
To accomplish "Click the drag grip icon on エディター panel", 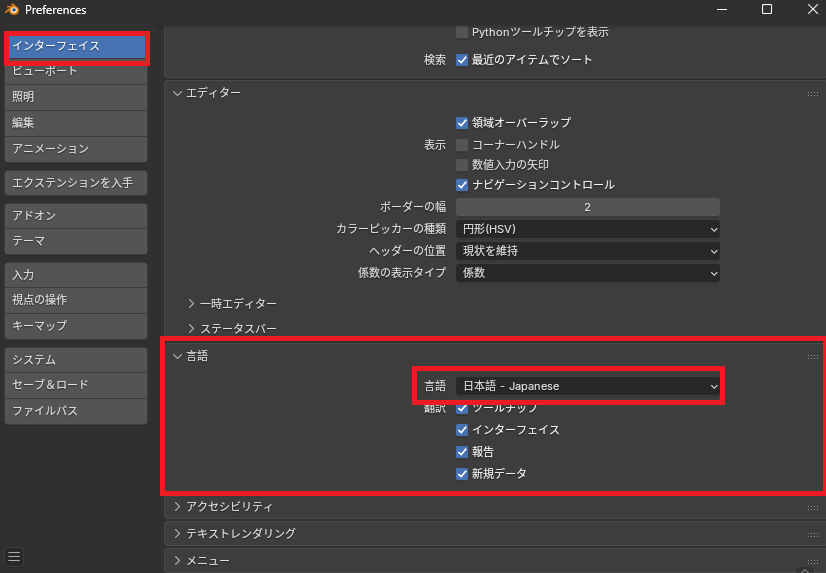I will 812,93.
